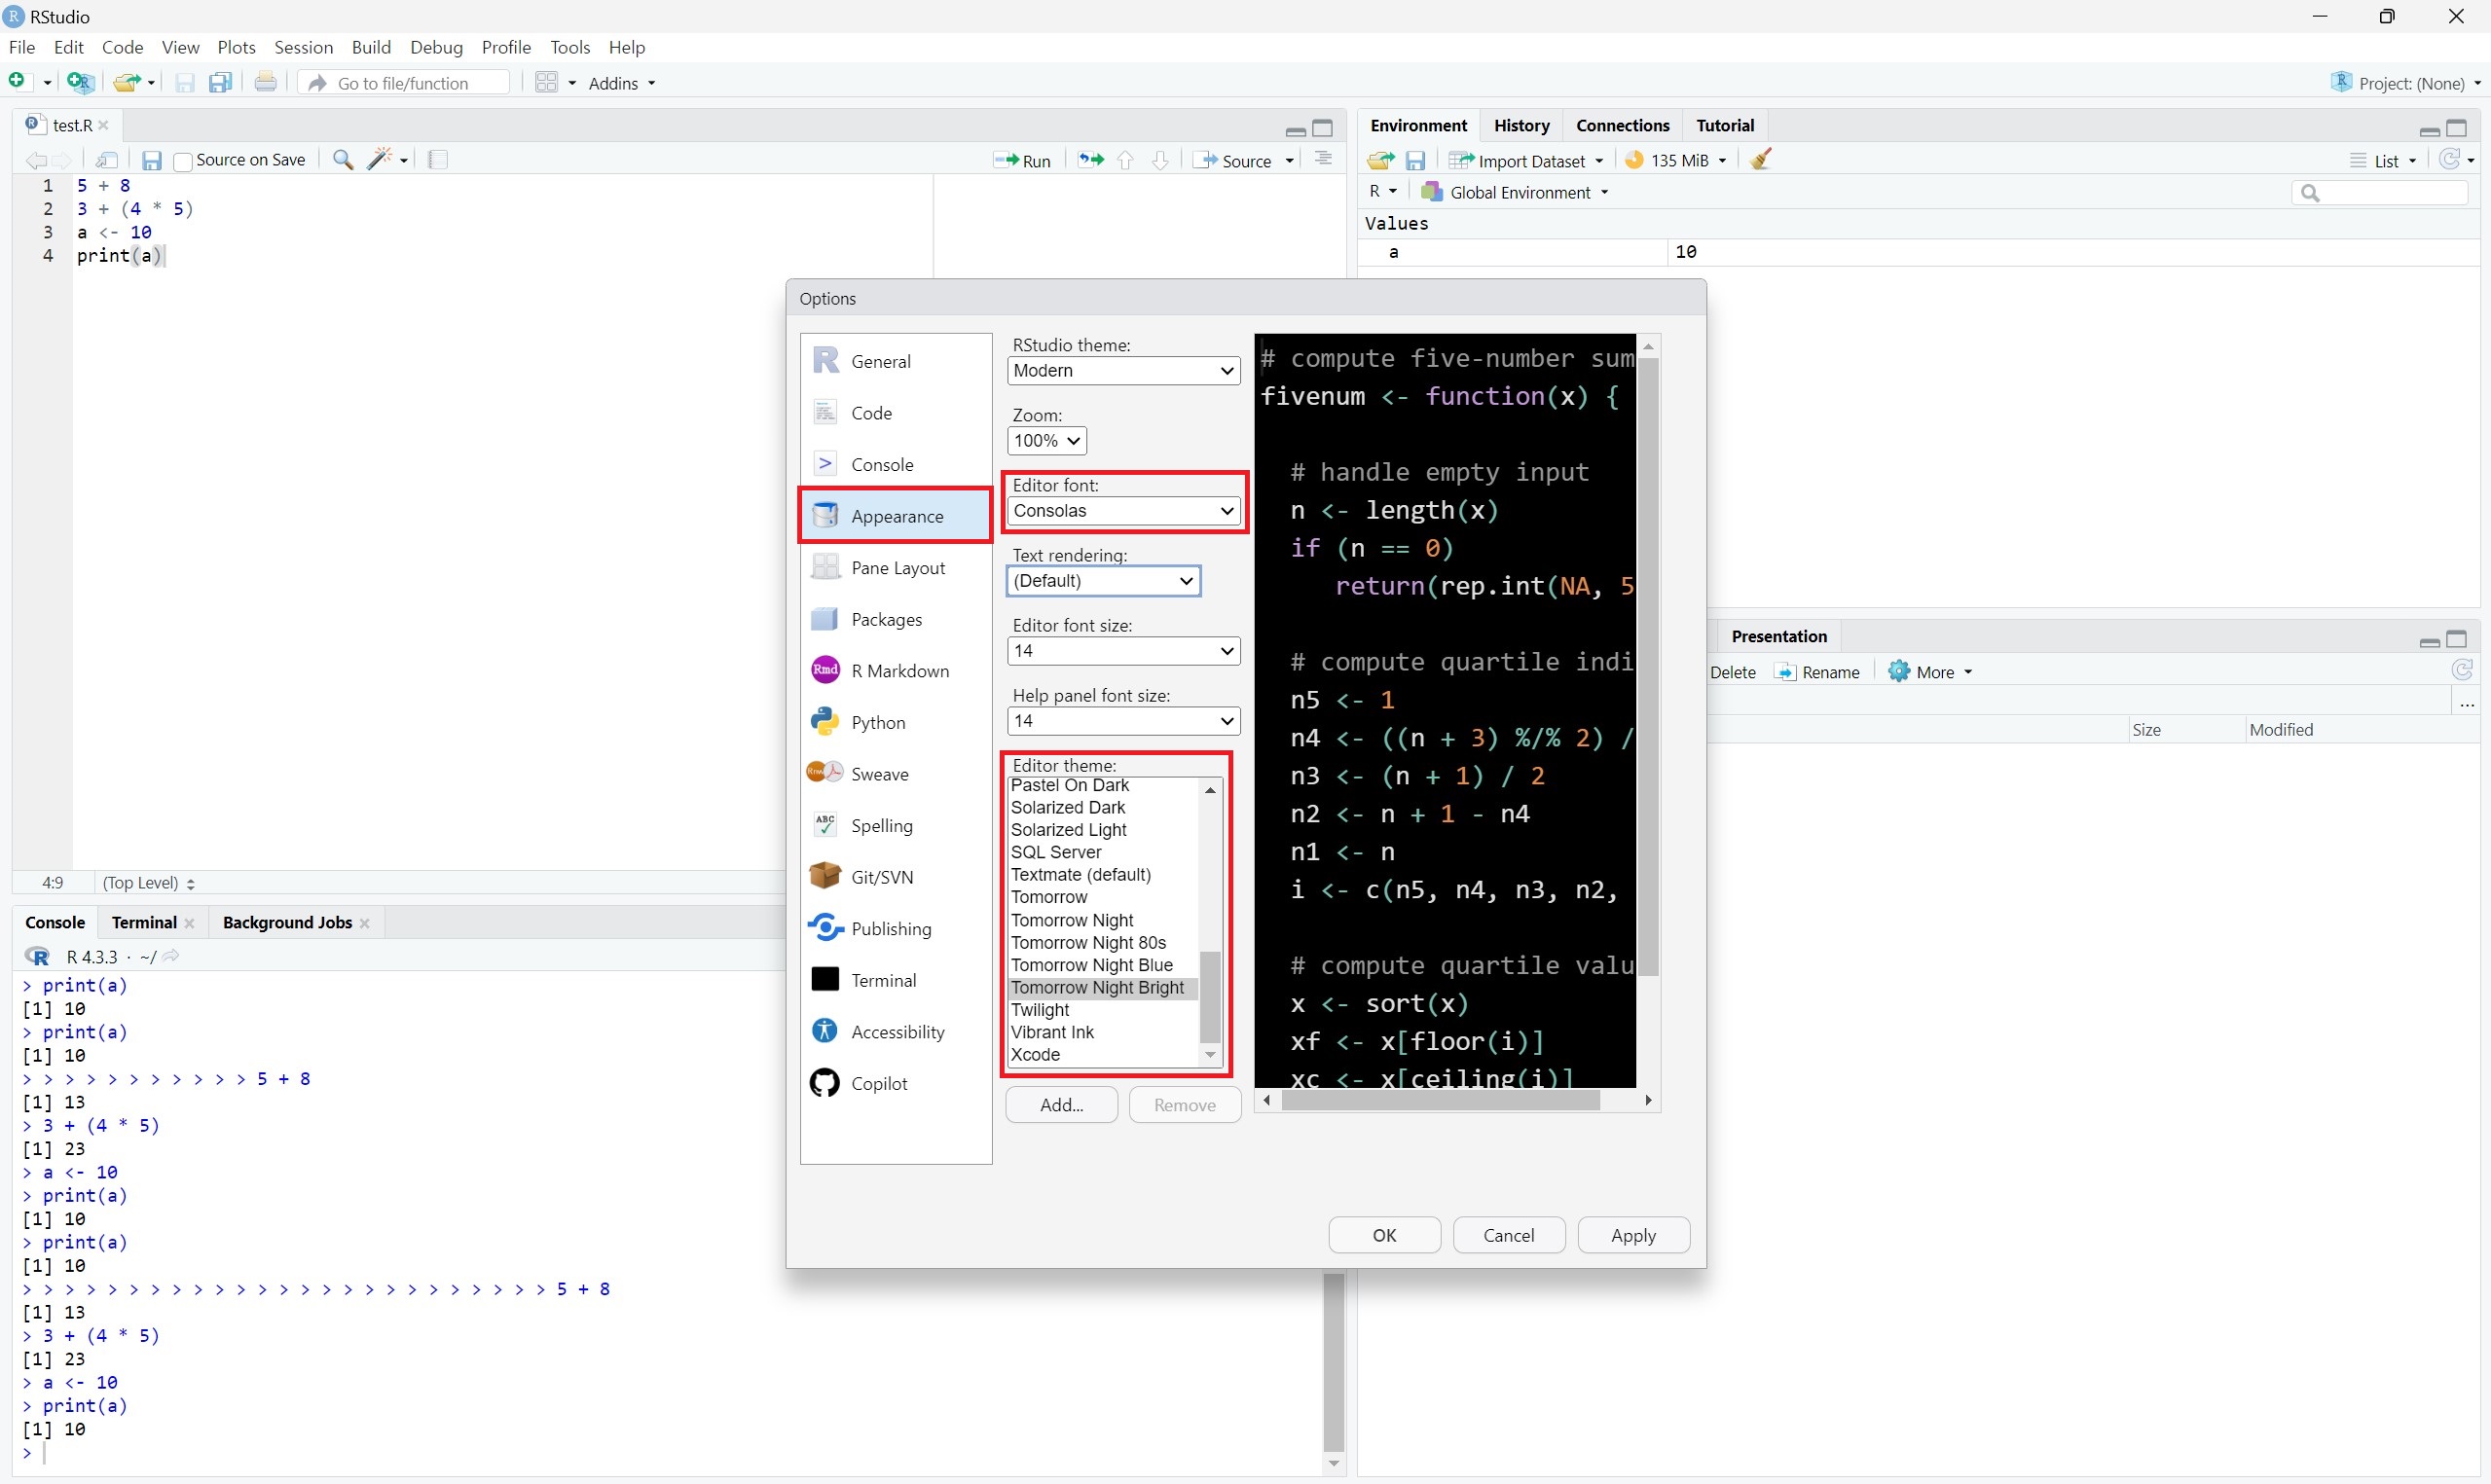2491x1484 pixels.
Task: Click the preview horizontal scrollbar
Action: tap(1440, 1100)
